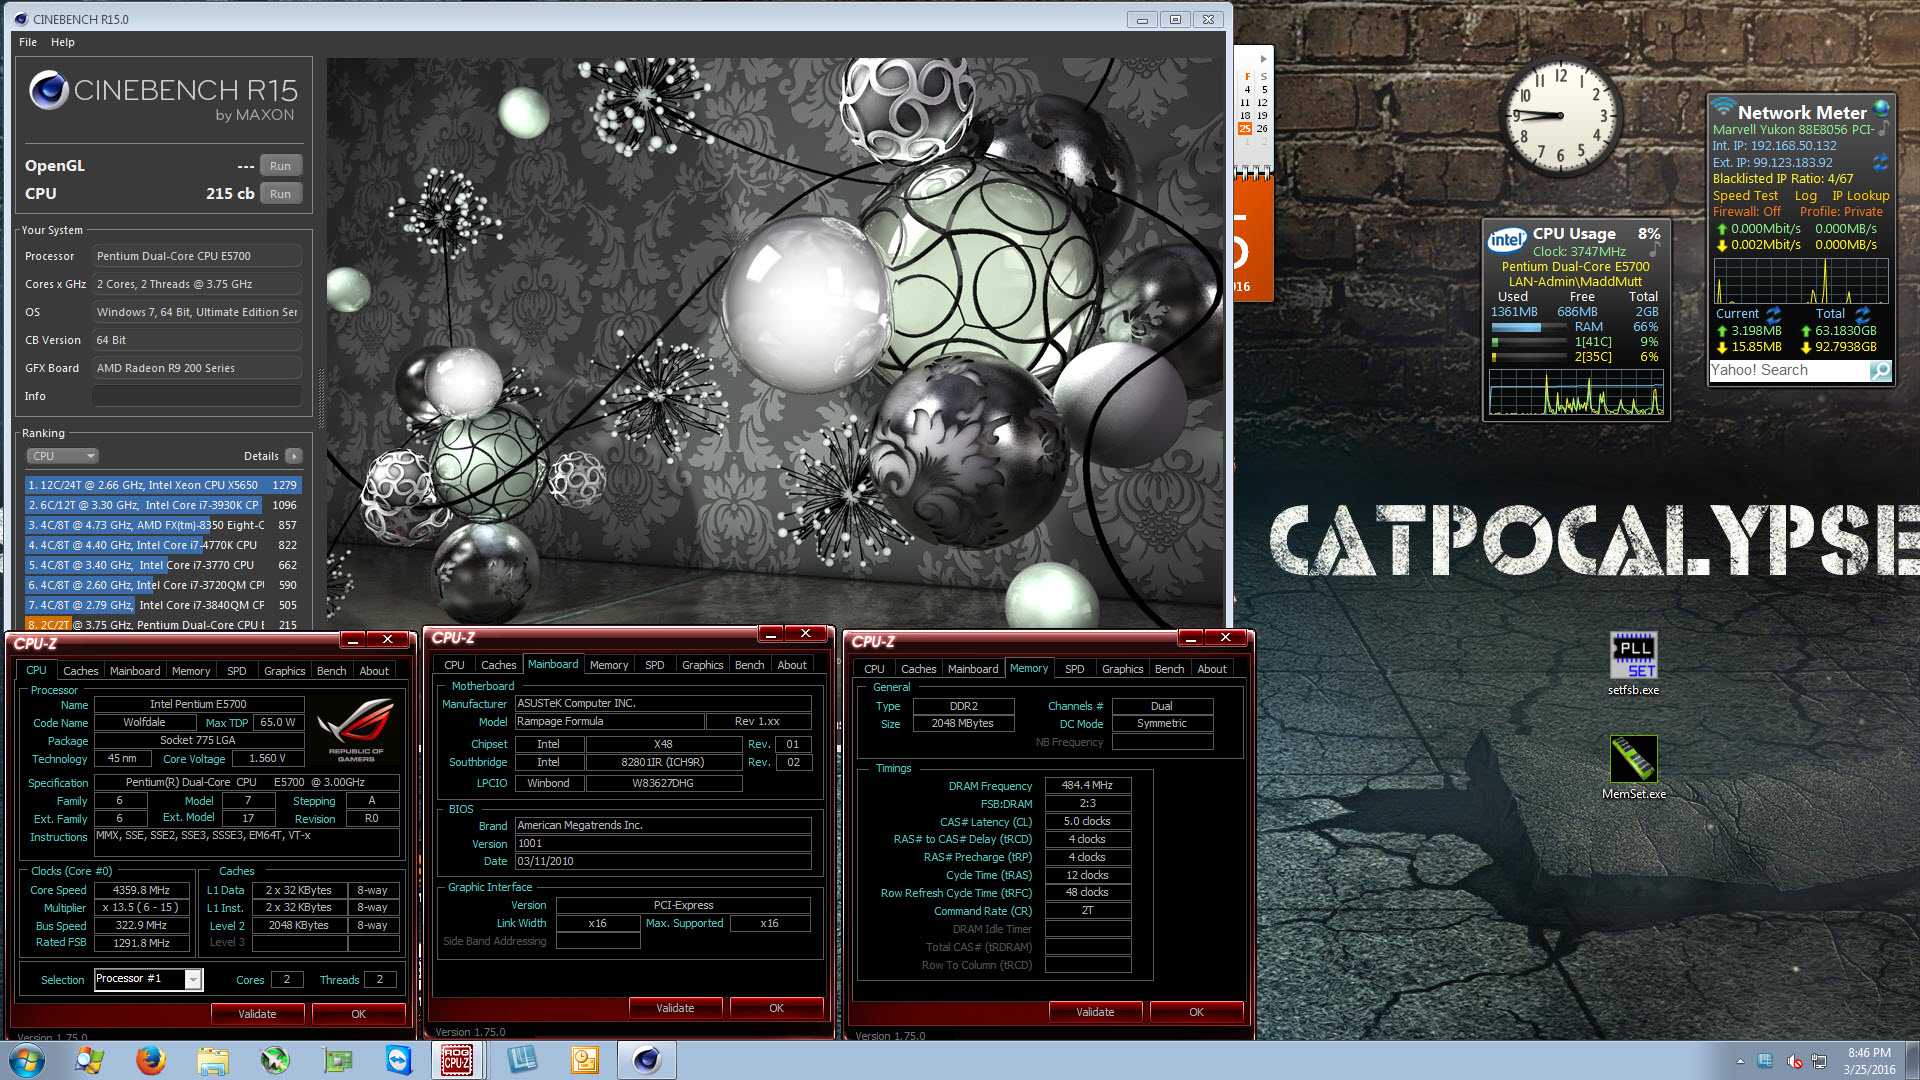The height and width of the screenshot is (1080, 1920).
Task: Refresh external IP in Network Meter
Action: [x=1881, y=162]
